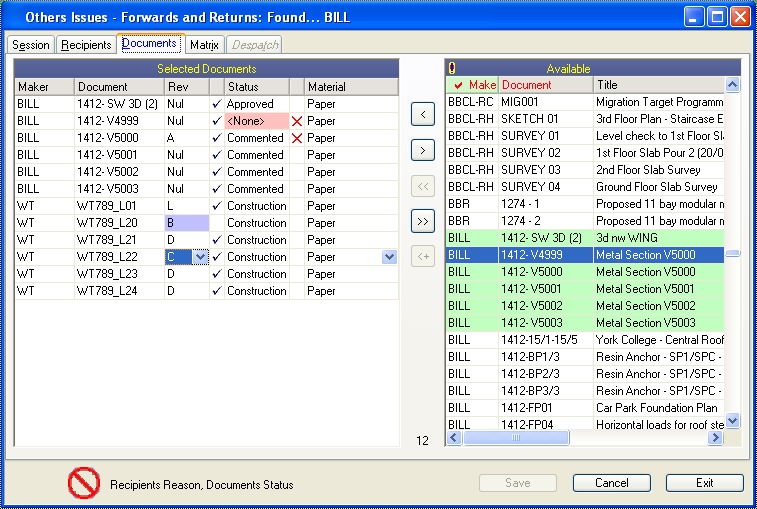This screenshot has height=509, width=757.
Task: Sort by the Rev column header
Action: pos(187,87)
